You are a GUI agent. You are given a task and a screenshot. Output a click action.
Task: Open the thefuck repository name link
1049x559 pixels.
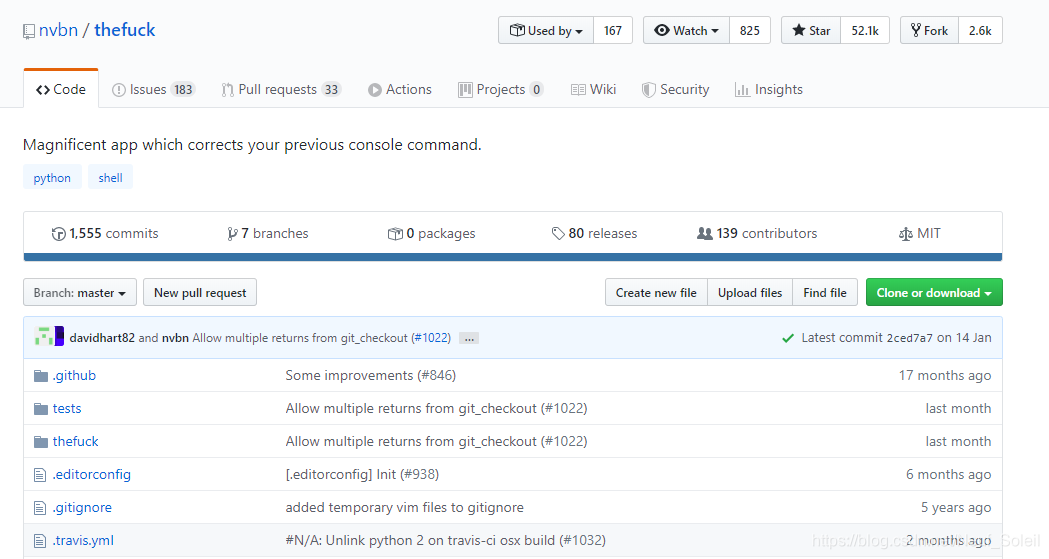point(124,30)
